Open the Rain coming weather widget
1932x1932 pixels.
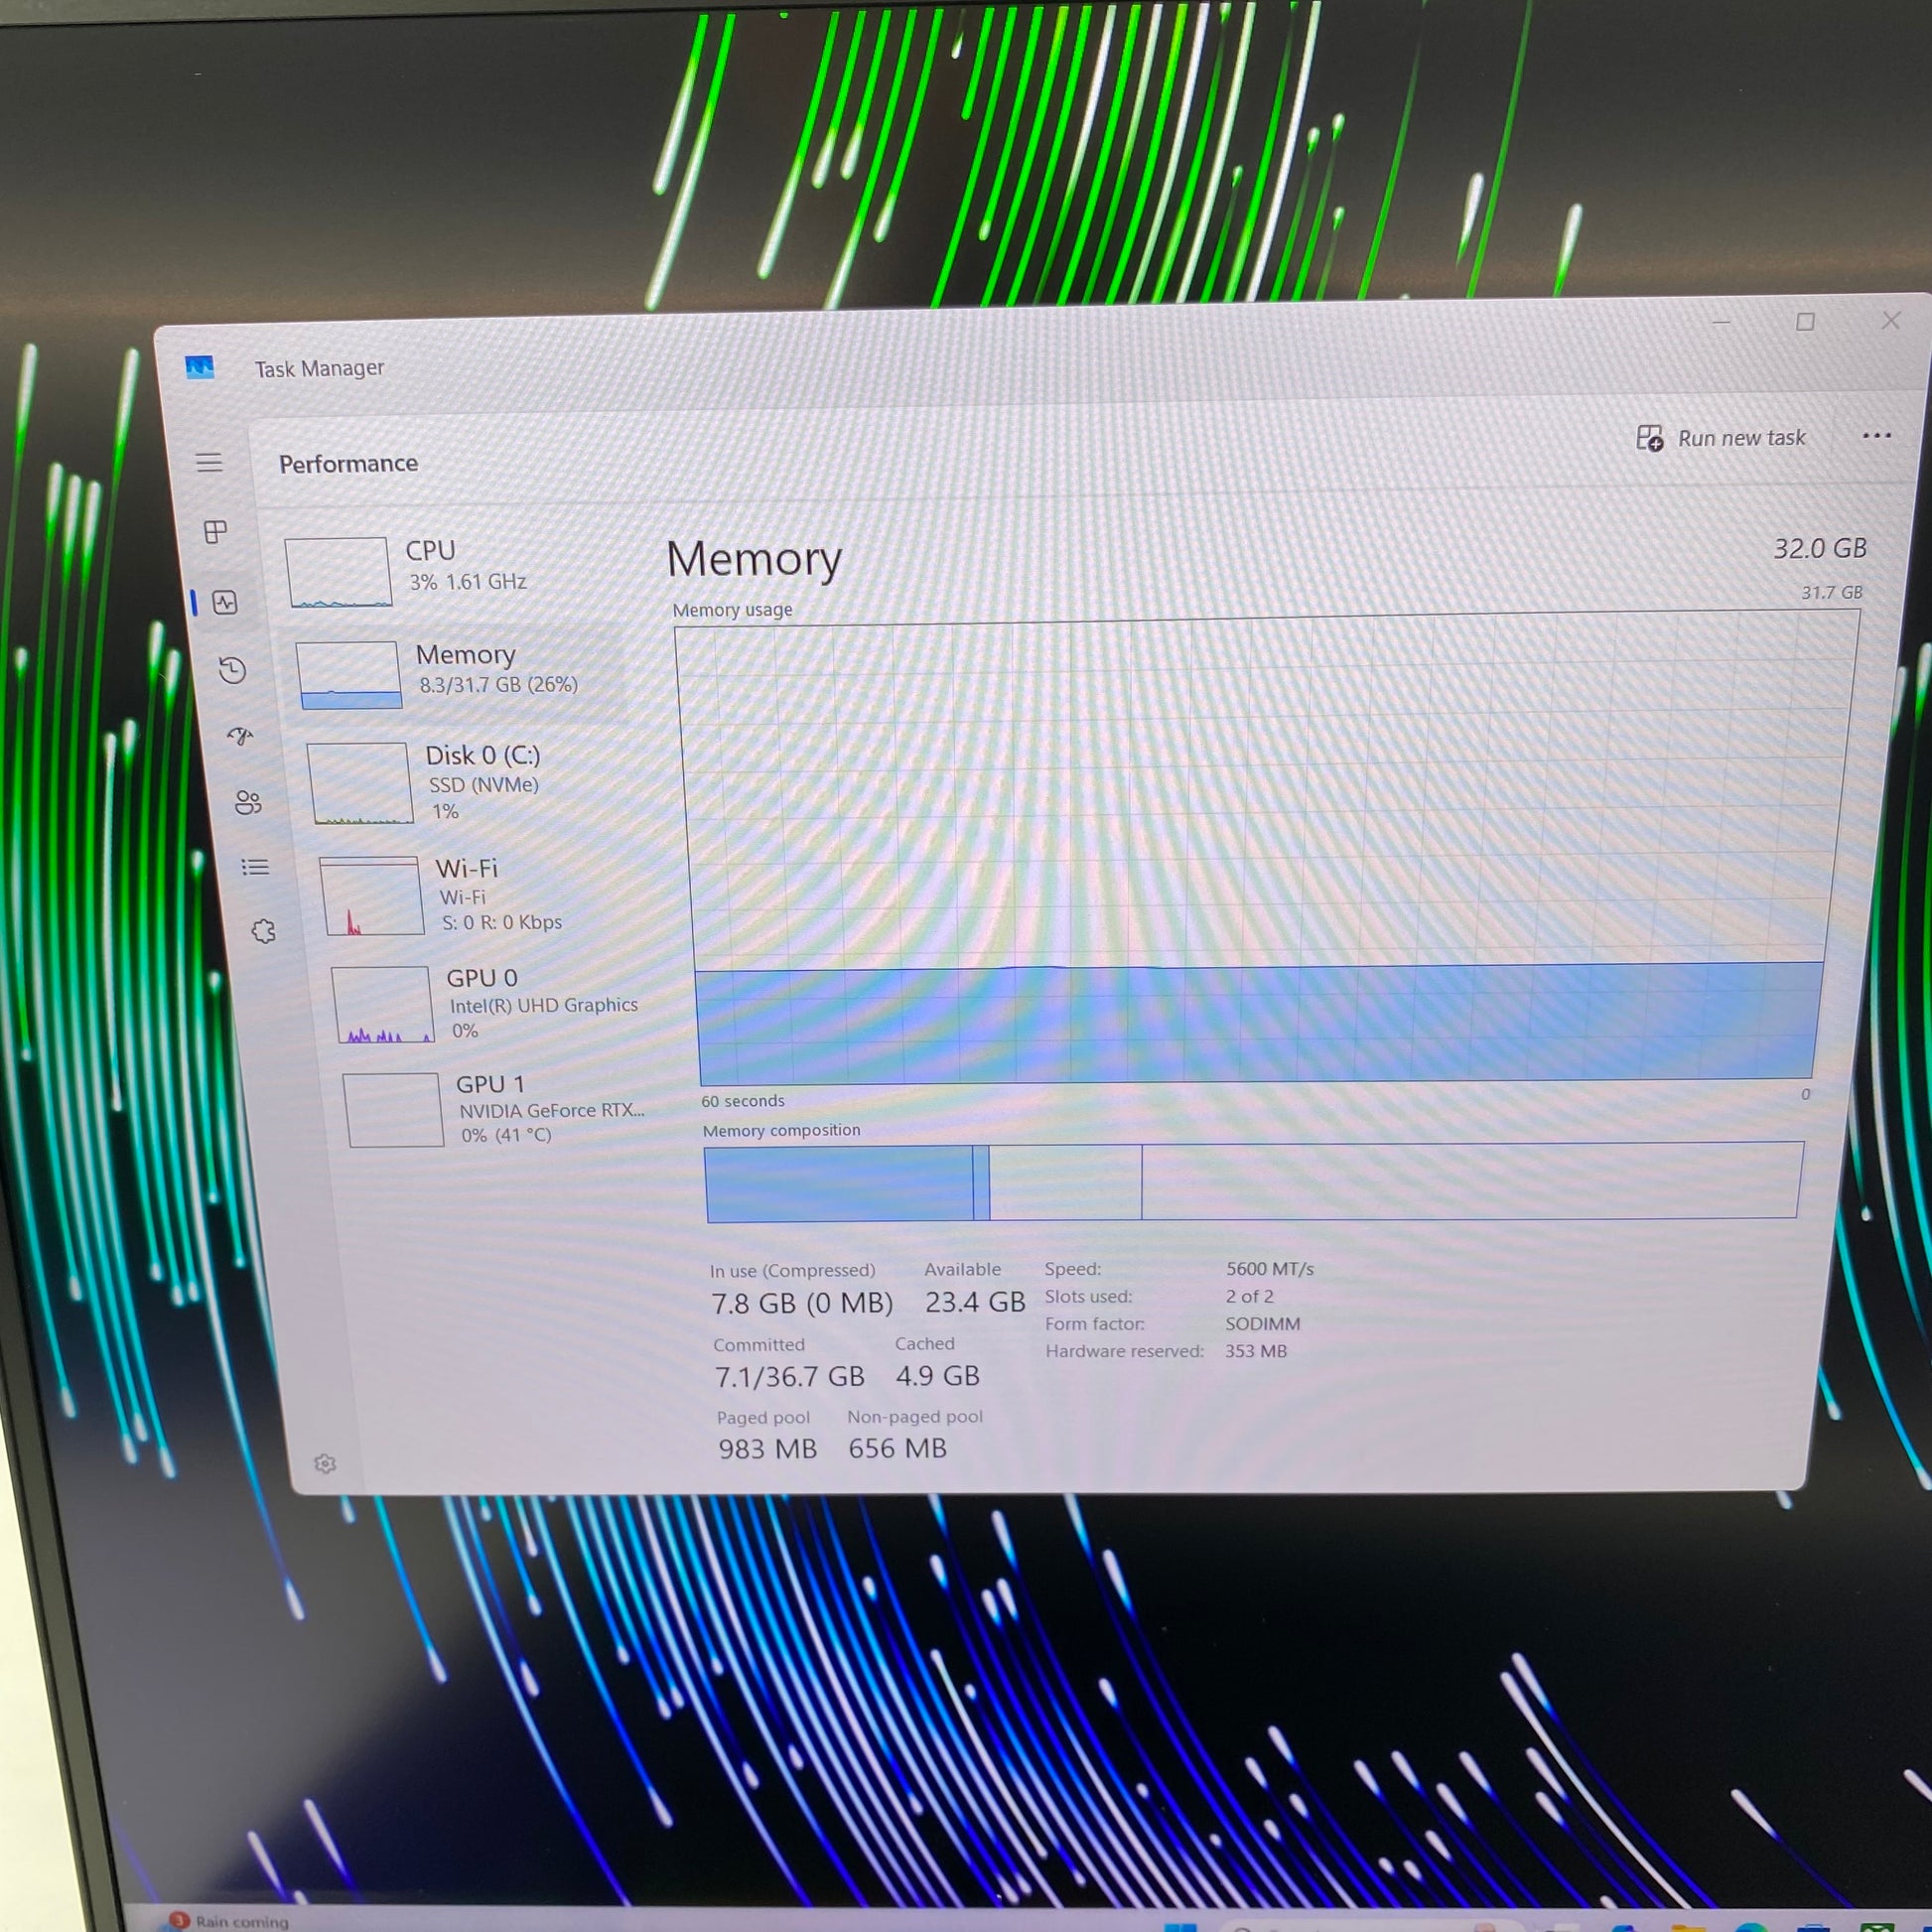(x=230, y=1921)
